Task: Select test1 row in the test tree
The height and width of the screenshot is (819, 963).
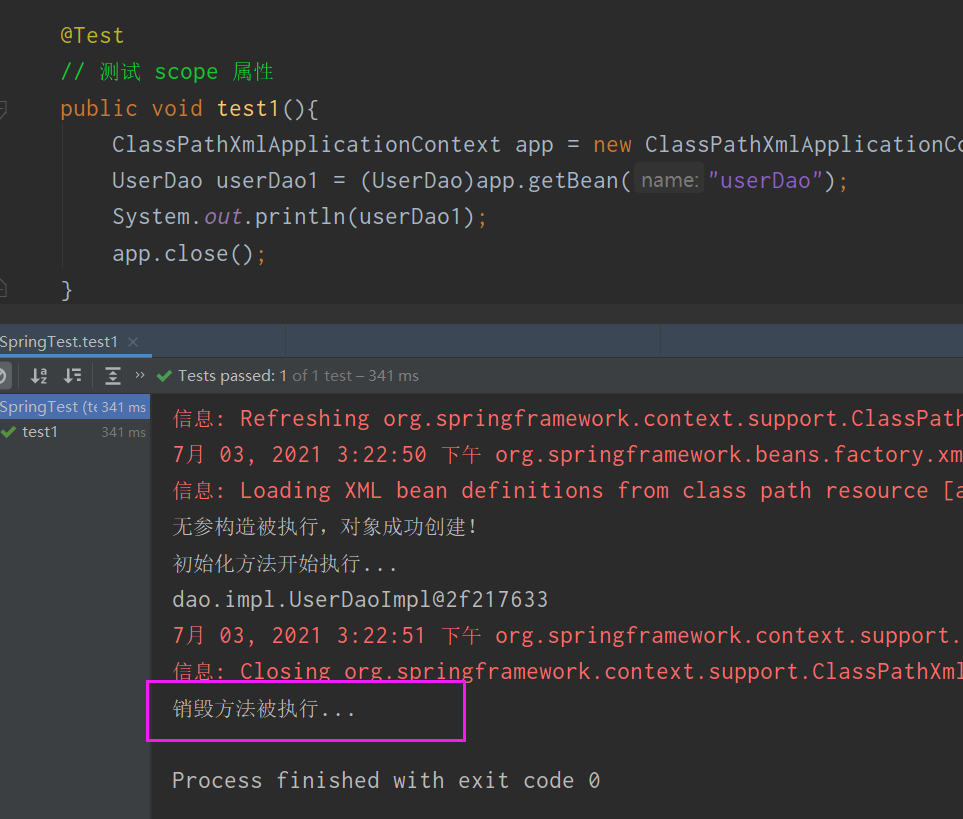Action: [74, 432]
